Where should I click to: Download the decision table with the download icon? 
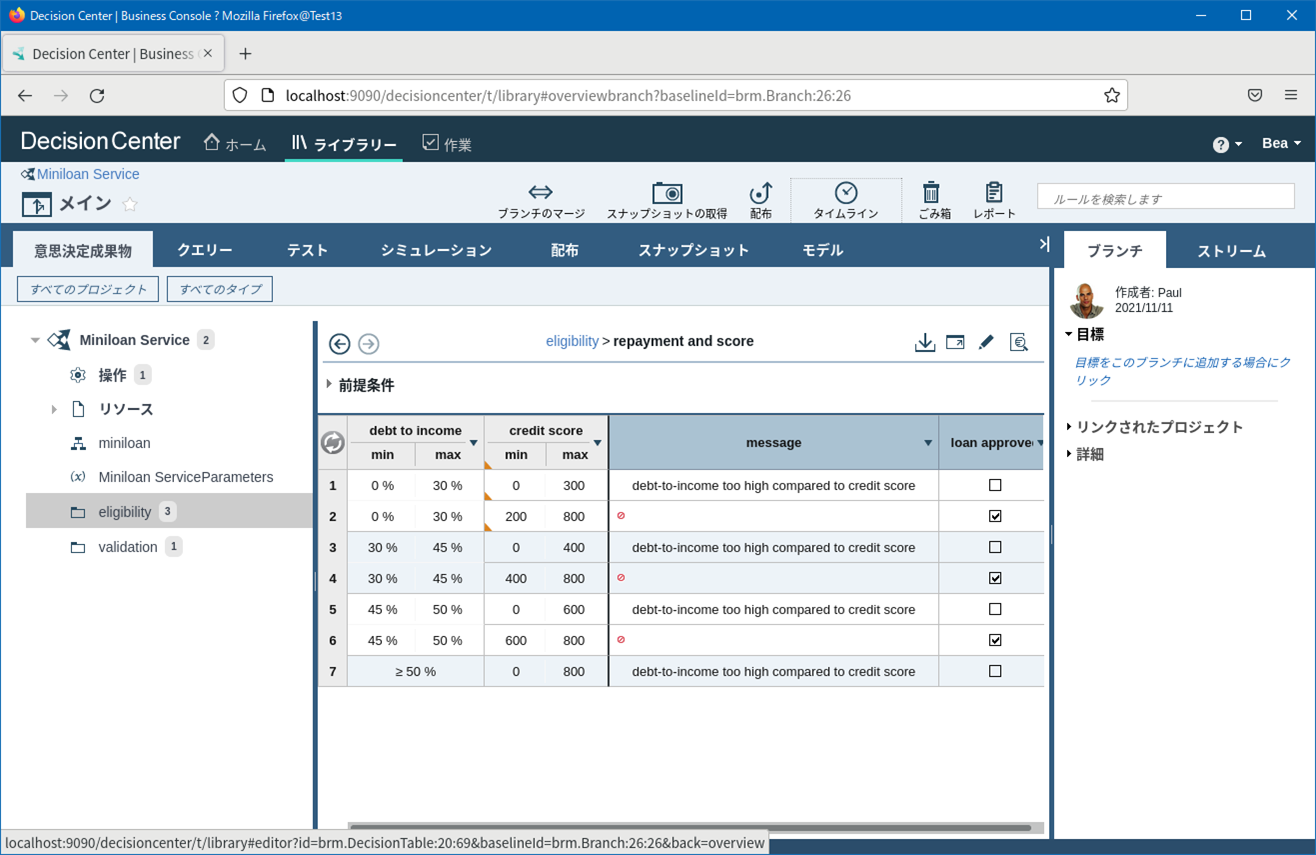[x=925, y=342]
